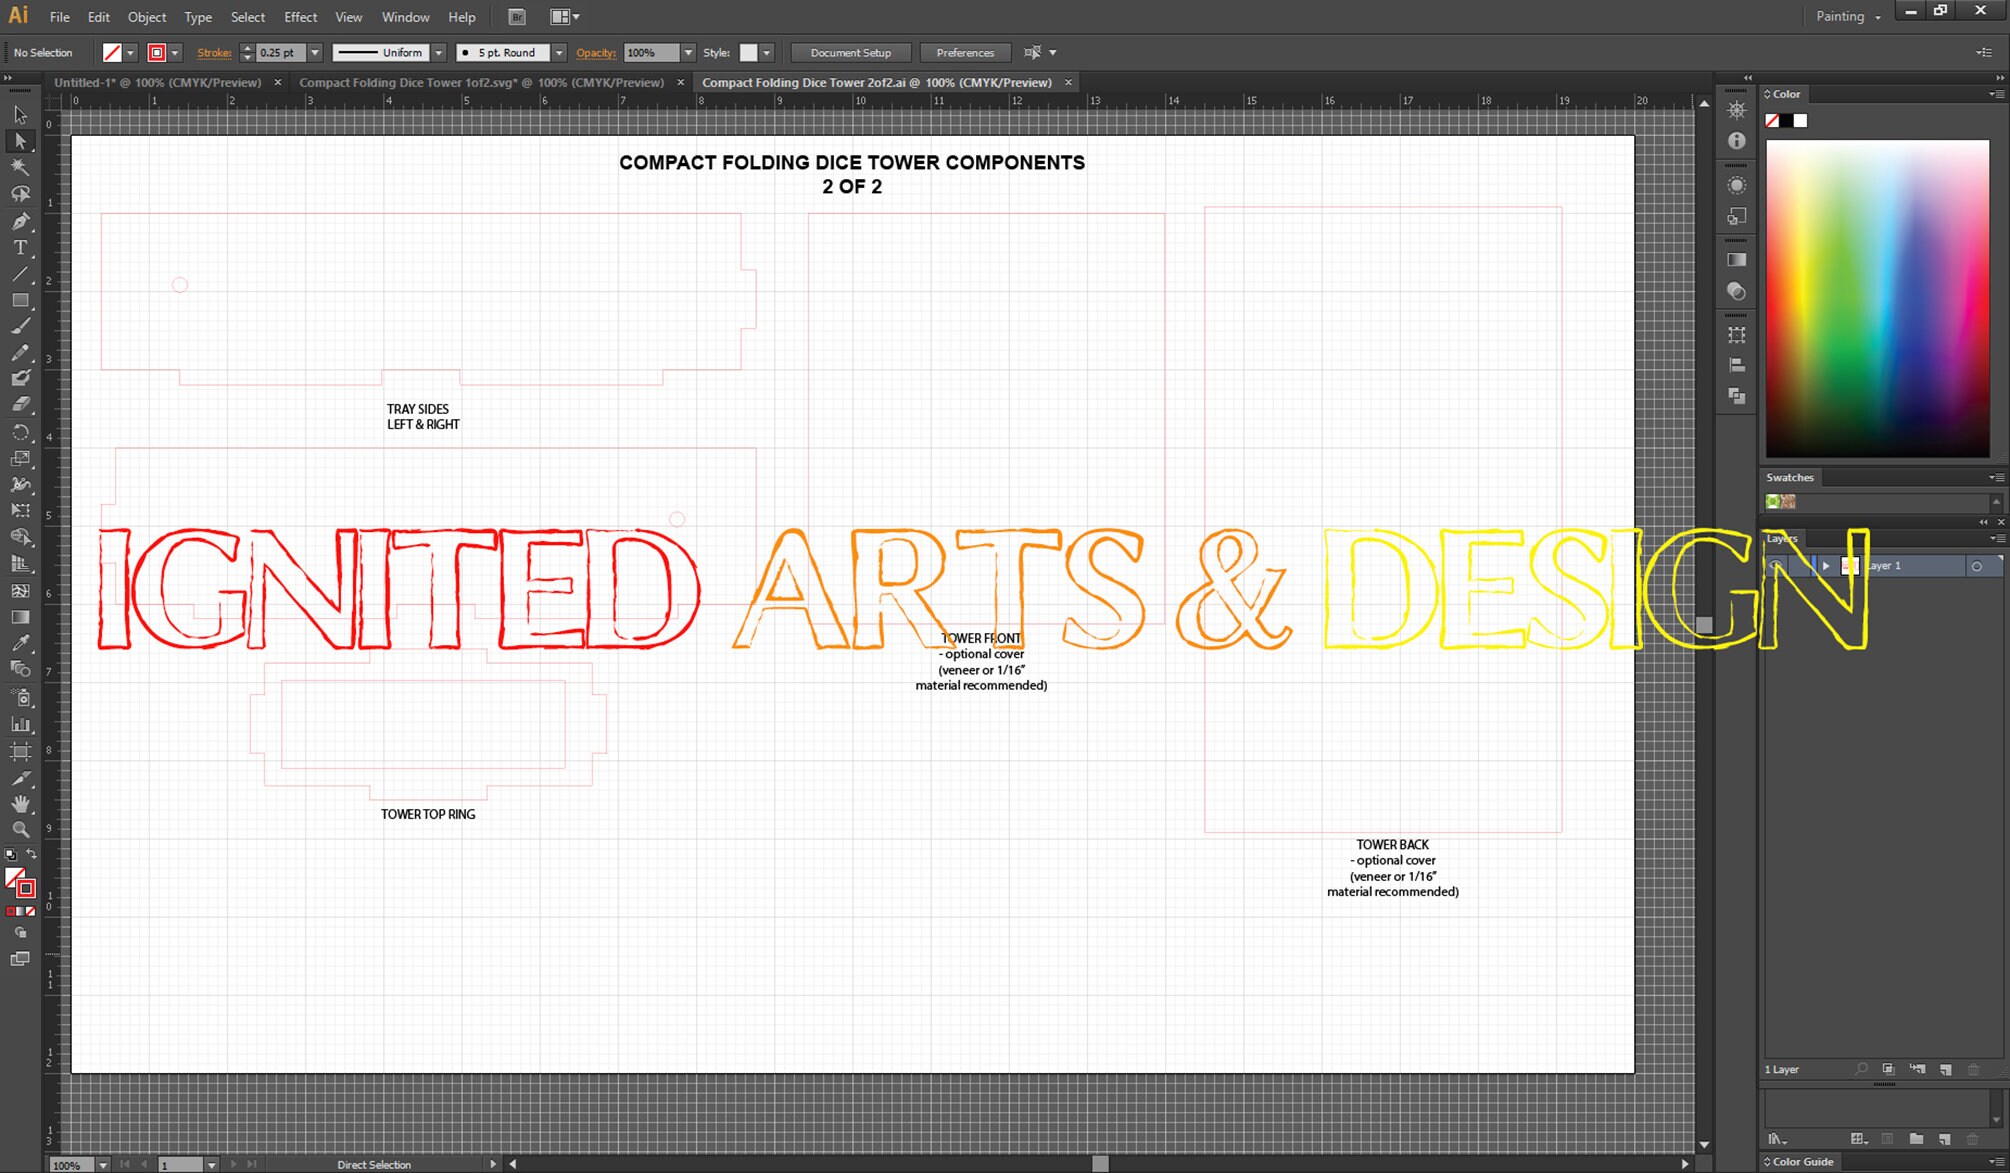Open Uniform variable width profile dropdown
Screen dimensions: 2010x1173
(438, 53)
